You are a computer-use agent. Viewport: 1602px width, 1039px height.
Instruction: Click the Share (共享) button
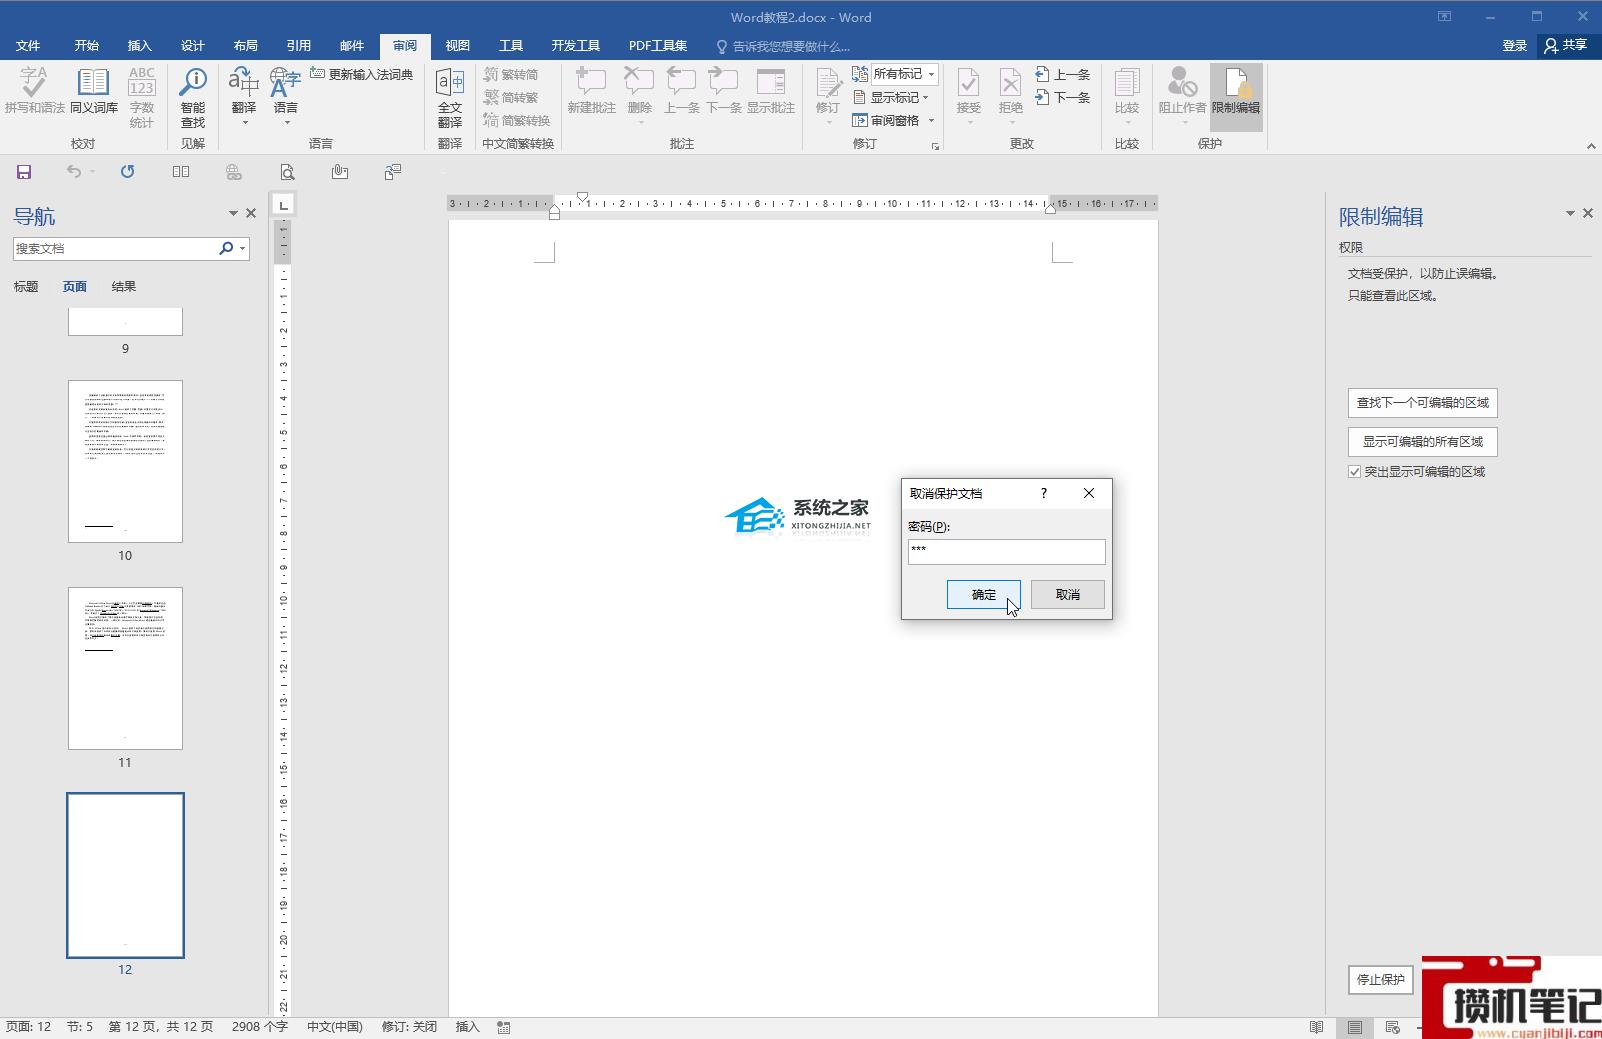[1566, 46]
